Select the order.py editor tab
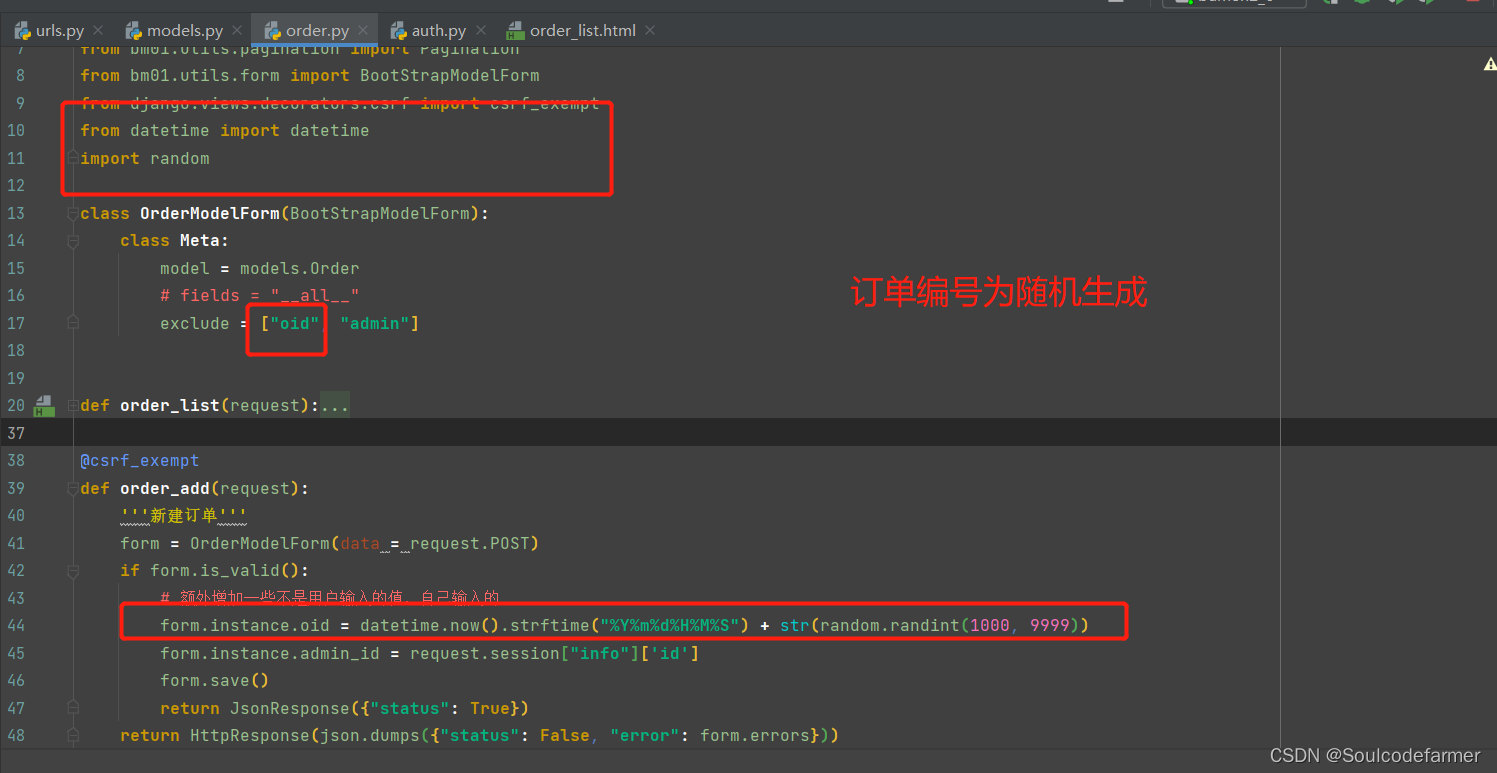The height and width of the screenshot is (773, 1497). pyautogui.click(x=305, y=30)
